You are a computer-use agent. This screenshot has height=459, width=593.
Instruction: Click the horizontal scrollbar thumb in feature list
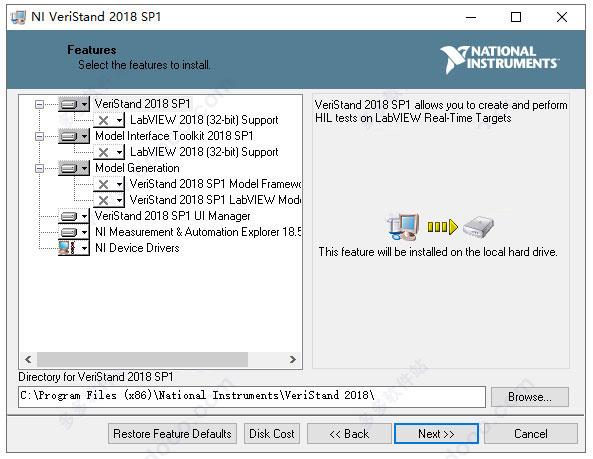(x=142, y=359)
